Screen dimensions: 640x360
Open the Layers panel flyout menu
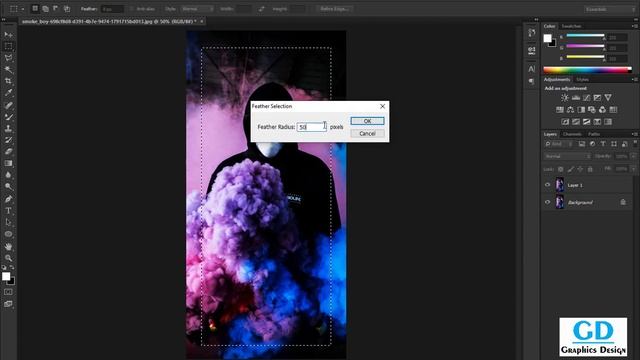pyautogui.click(x=634, y=134)
